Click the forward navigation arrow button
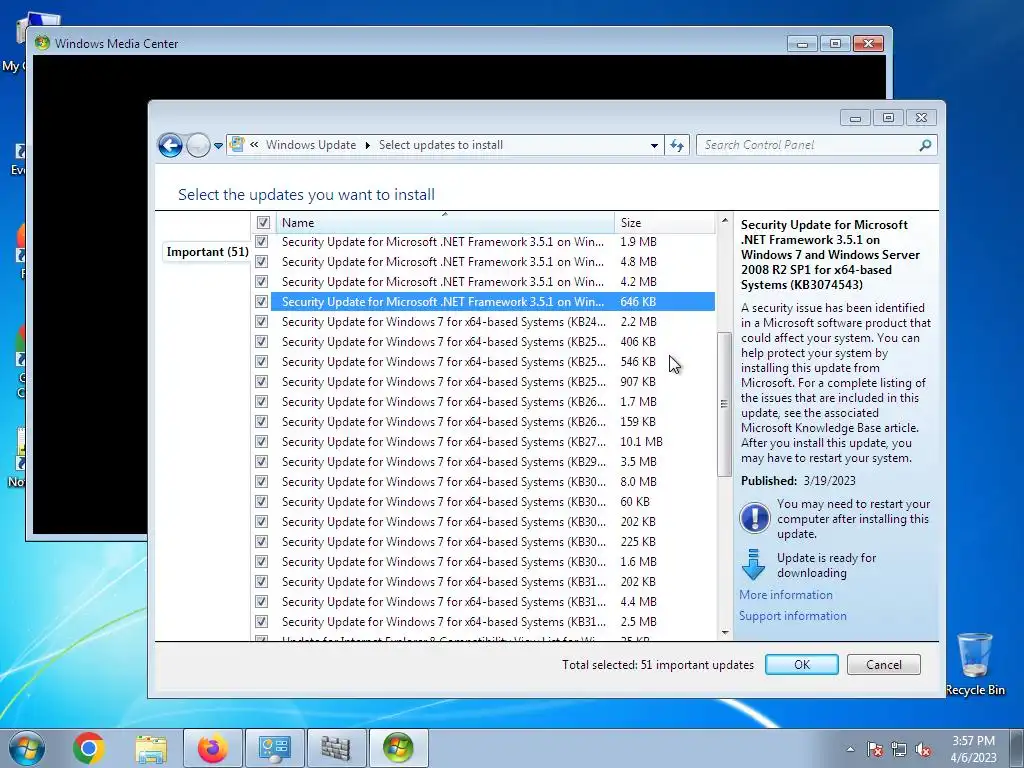 click(198, 145)
